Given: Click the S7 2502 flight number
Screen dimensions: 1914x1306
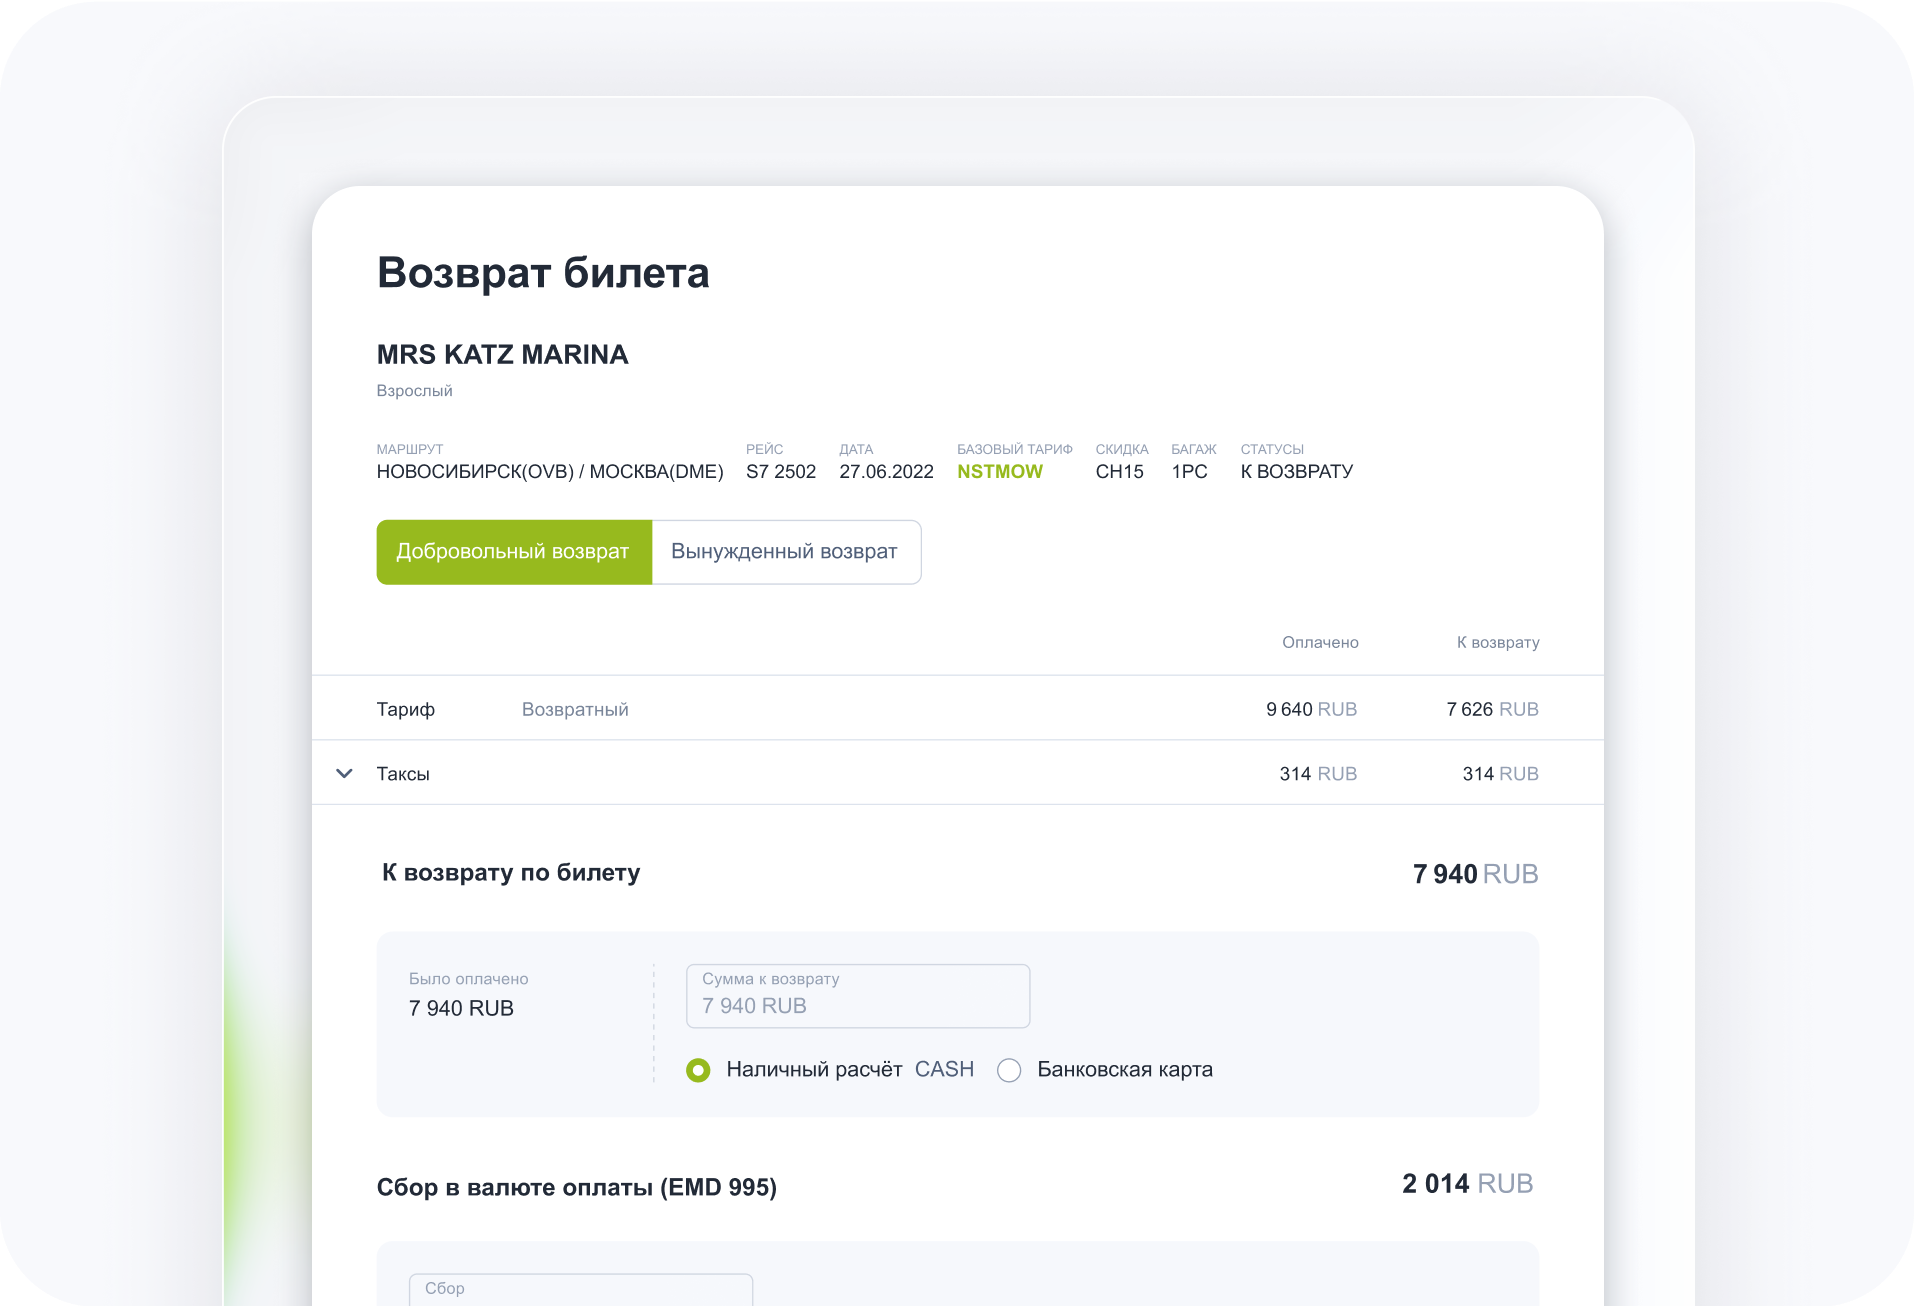Looking at the screenshot, I should coord(780,472).
